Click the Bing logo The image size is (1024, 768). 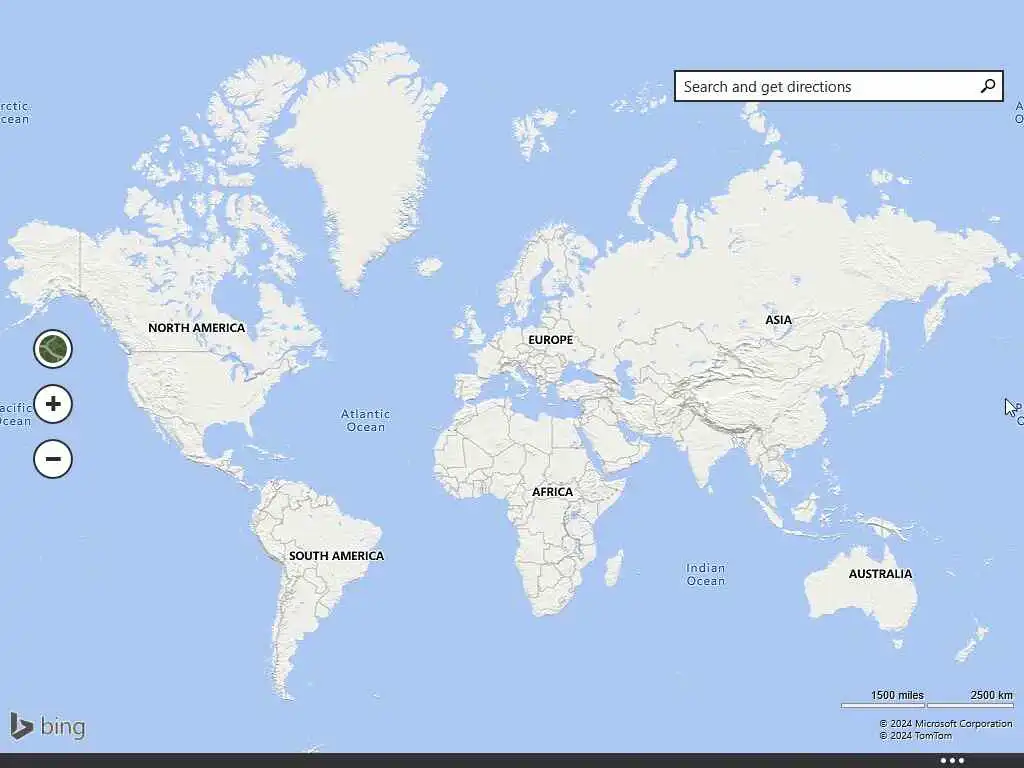click(x=48, y=726)
